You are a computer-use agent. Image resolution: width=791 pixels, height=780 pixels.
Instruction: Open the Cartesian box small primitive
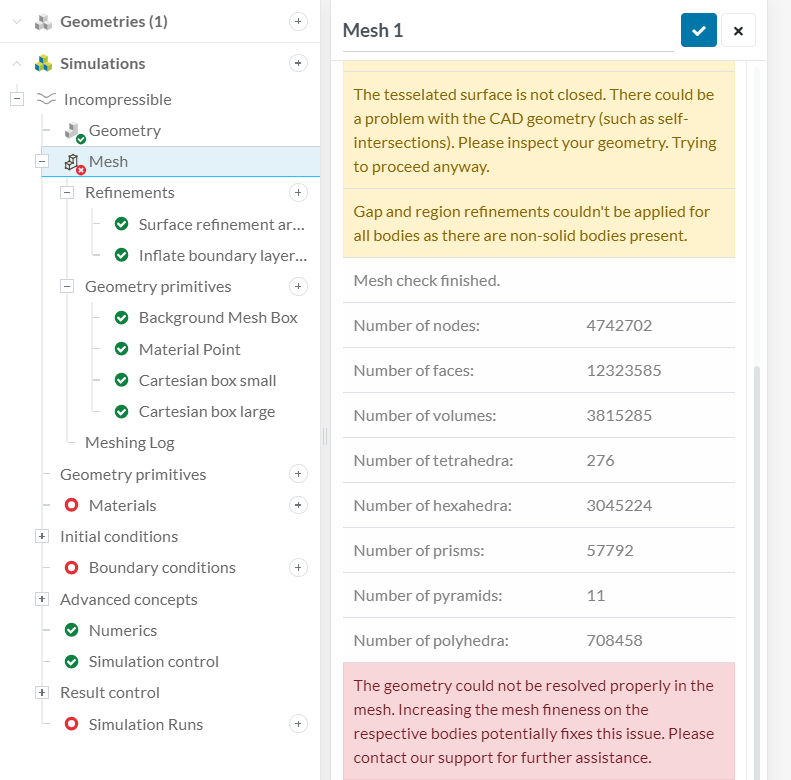tap(207, 380)
